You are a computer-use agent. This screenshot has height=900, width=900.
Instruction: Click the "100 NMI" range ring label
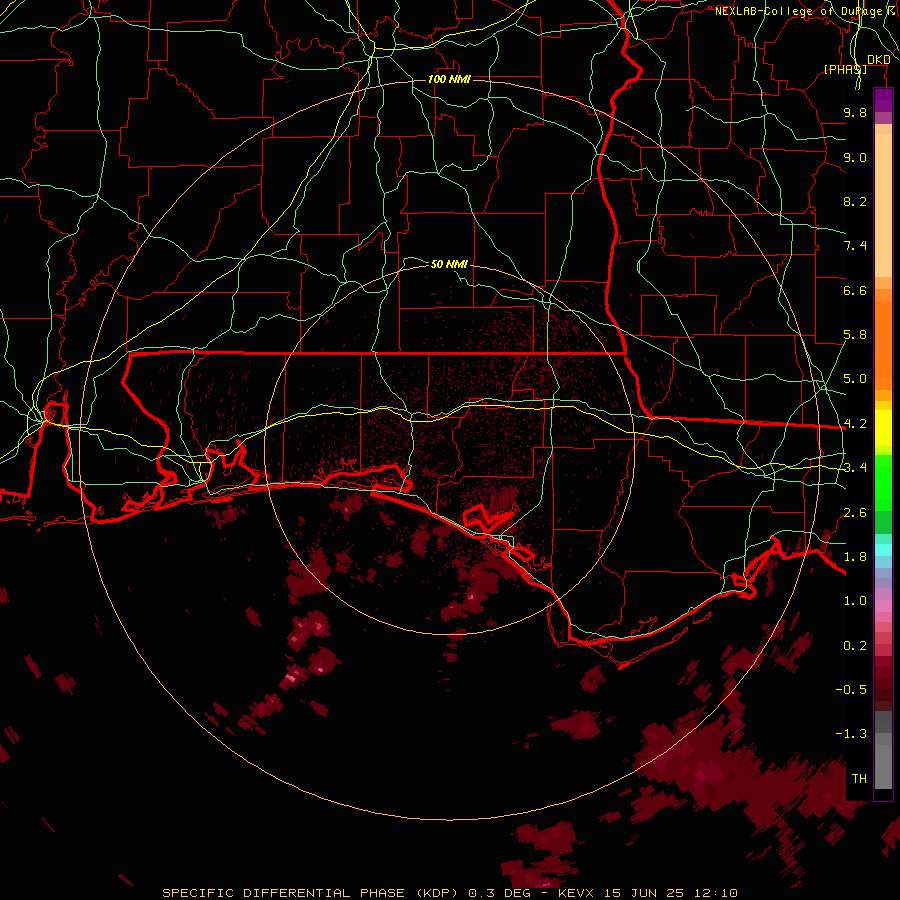pos(449,79)
